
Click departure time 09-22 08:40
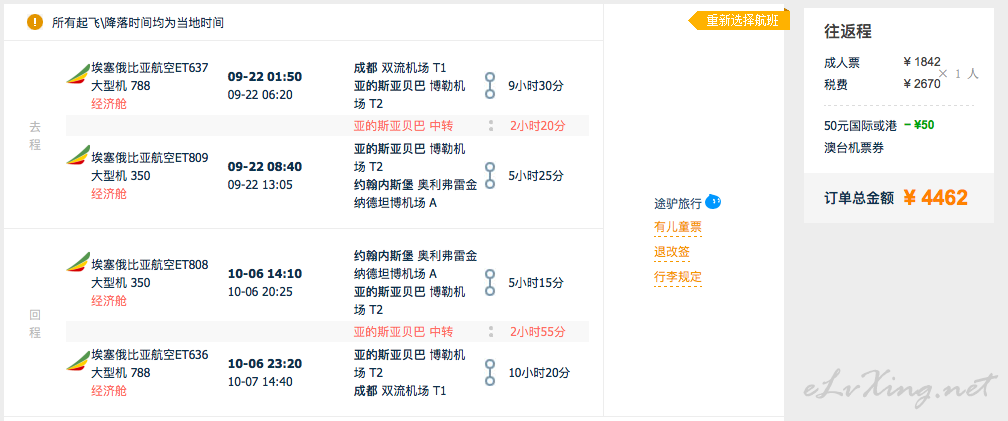click(x=265, y=167)
